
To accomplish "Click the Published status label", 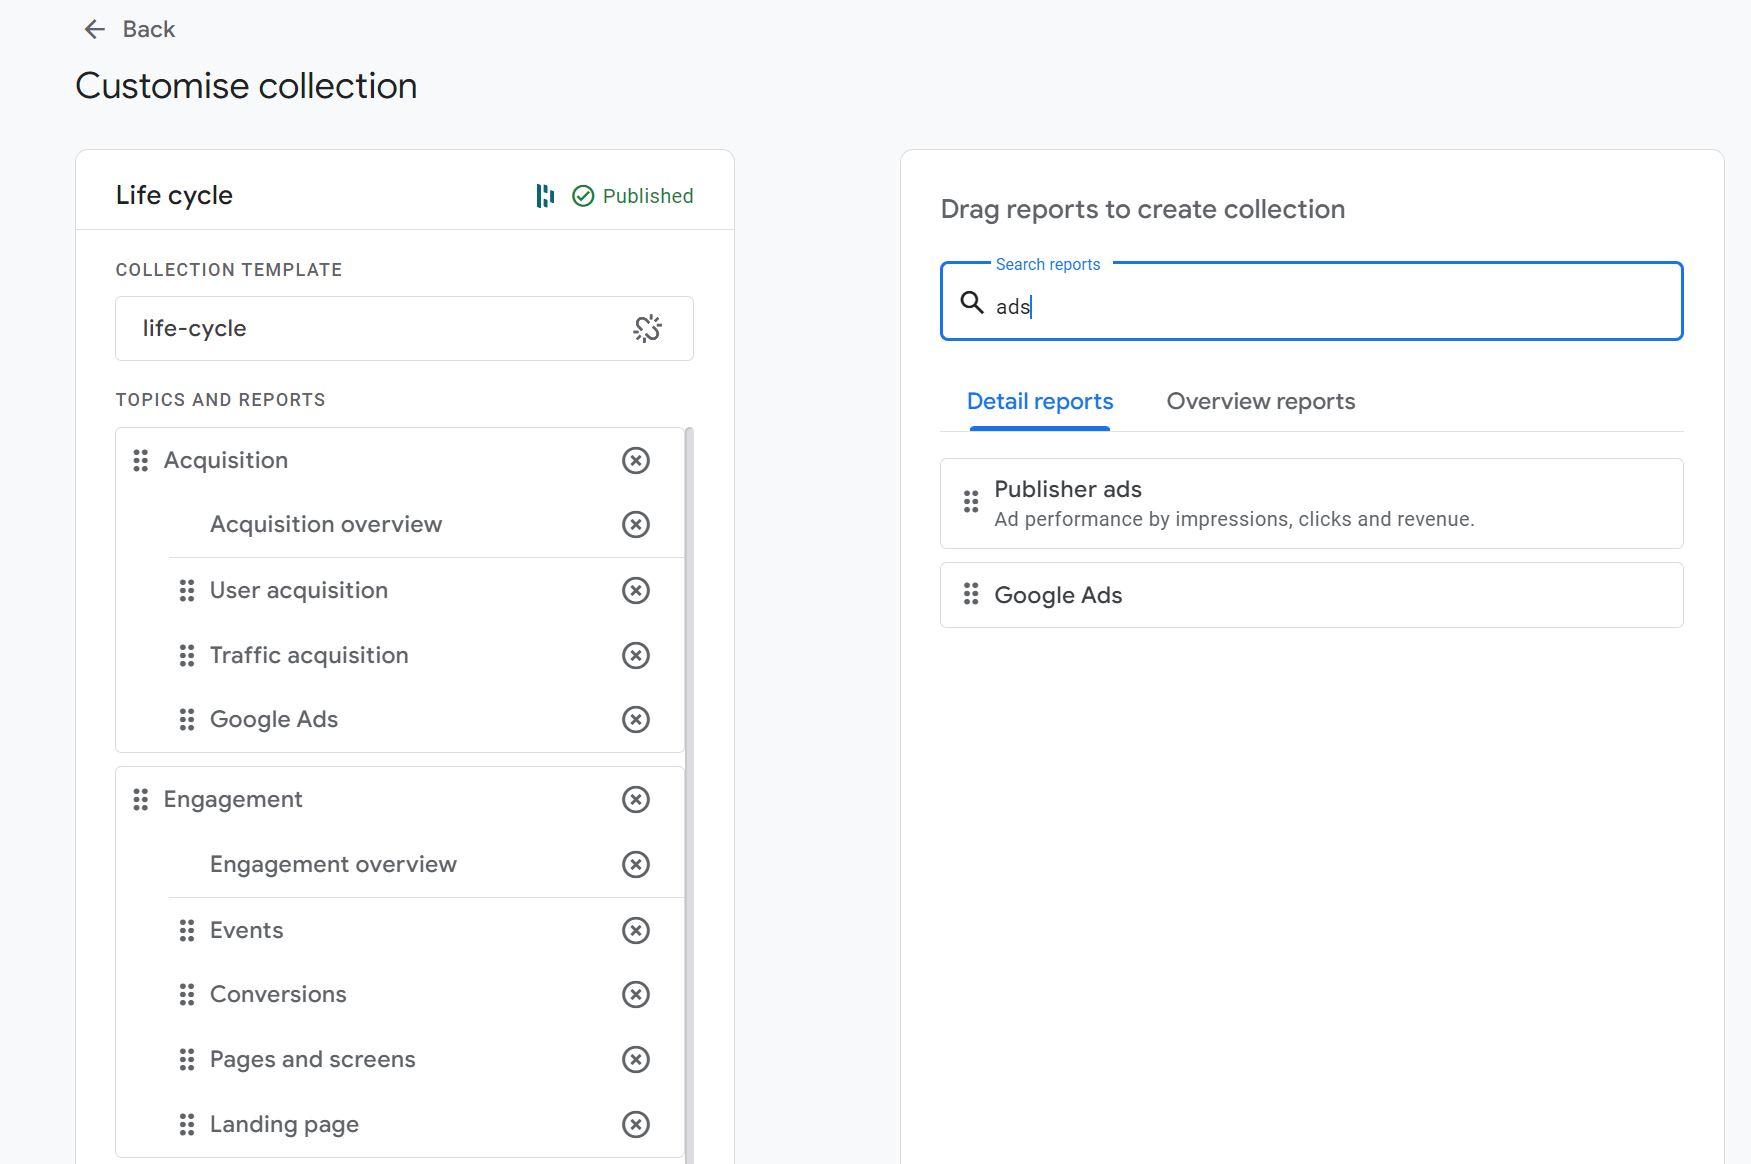I will (x=648, y=196).
